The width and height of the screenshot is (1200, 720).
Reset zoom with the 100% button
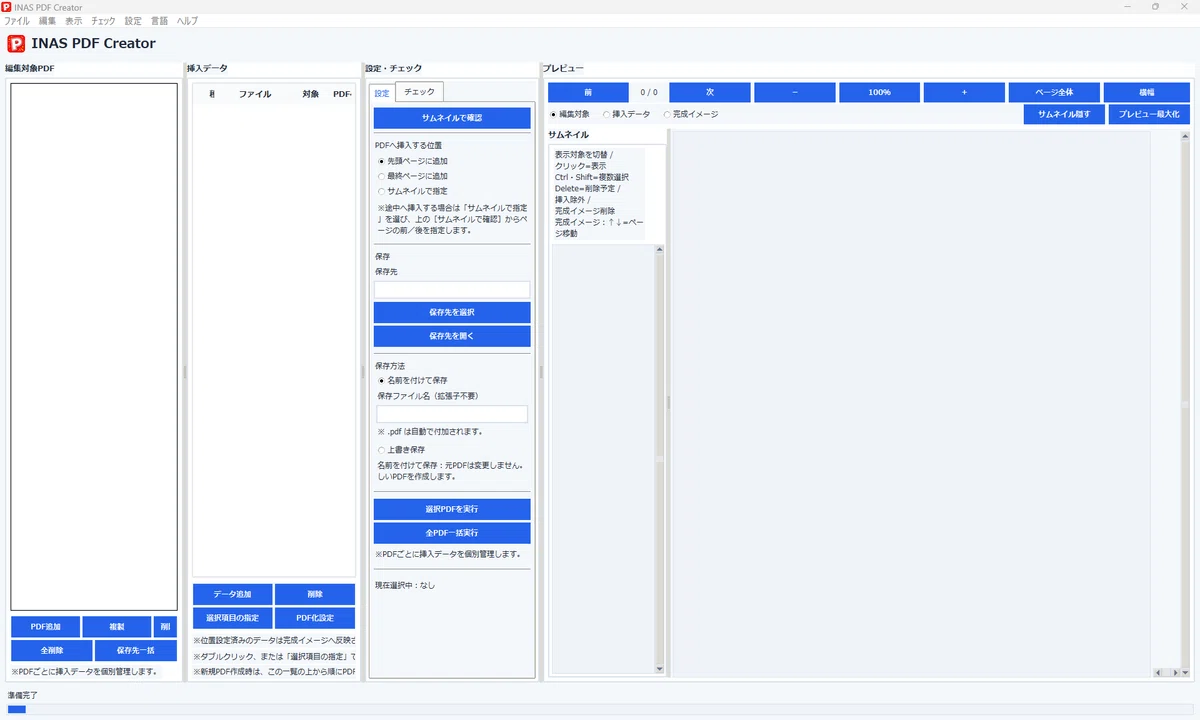pyautogui.click(x=879, y=92)
